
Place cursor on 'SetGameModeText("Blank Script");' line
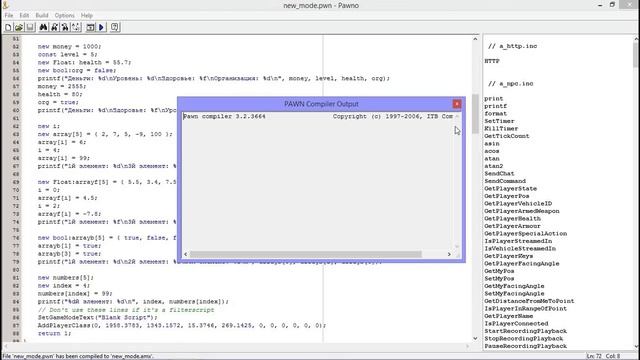pos(98,318)
